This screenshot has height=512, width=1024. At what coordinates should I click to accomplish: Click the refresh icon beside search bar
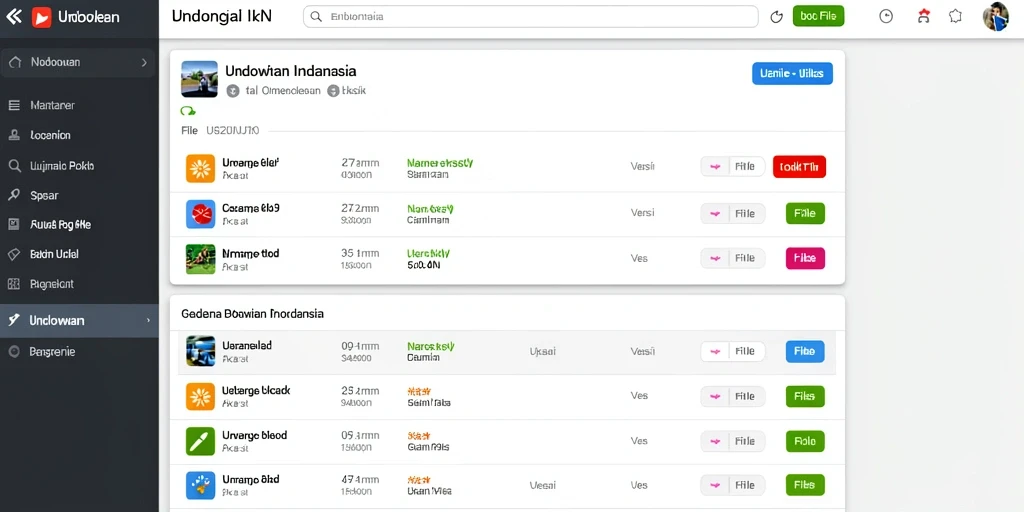tap(776, 17)
